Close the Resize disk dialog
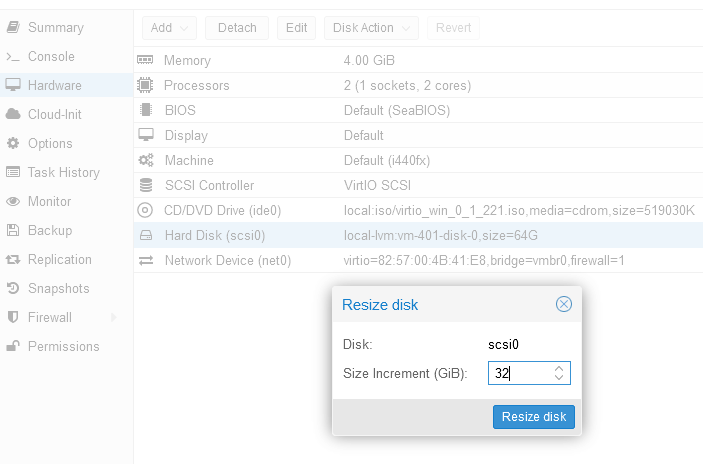Viewport: 703px width, 464px height. [564, 304]
